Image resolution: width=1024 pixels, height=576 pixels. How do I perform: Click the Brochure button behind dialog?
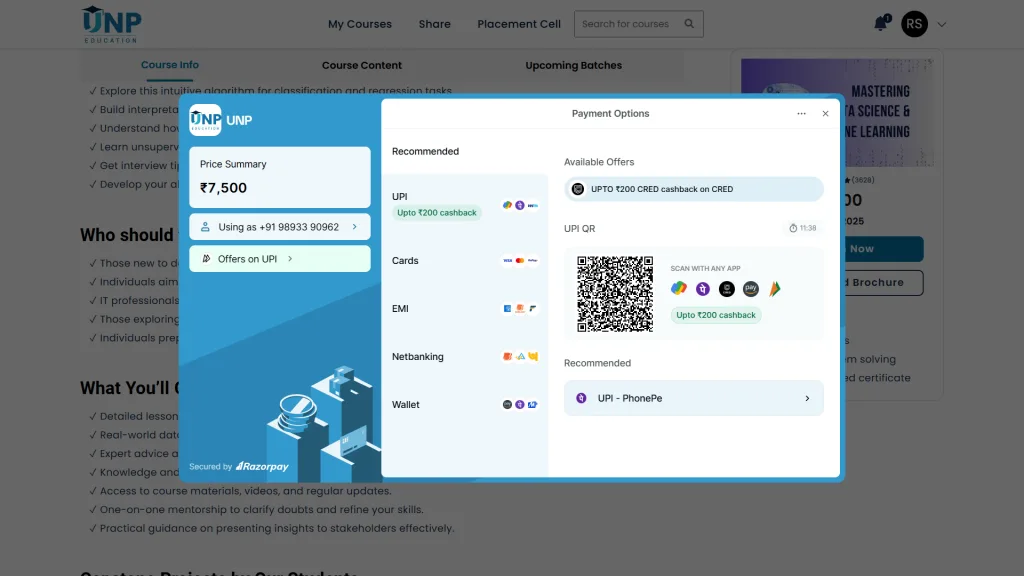(882, 283)
